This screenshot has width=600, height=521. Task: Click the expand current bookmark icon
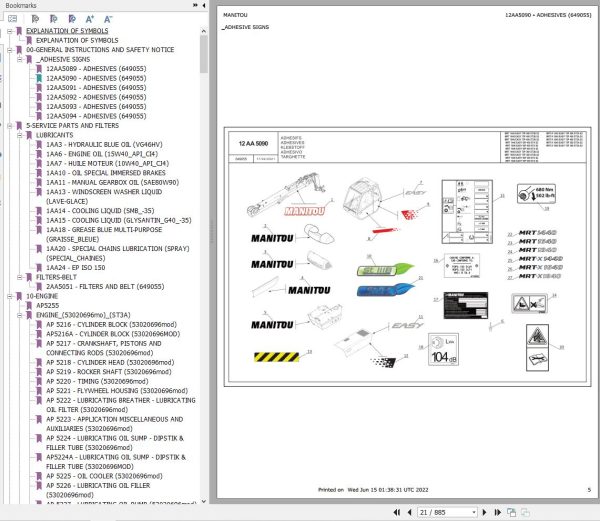point(35,18)
